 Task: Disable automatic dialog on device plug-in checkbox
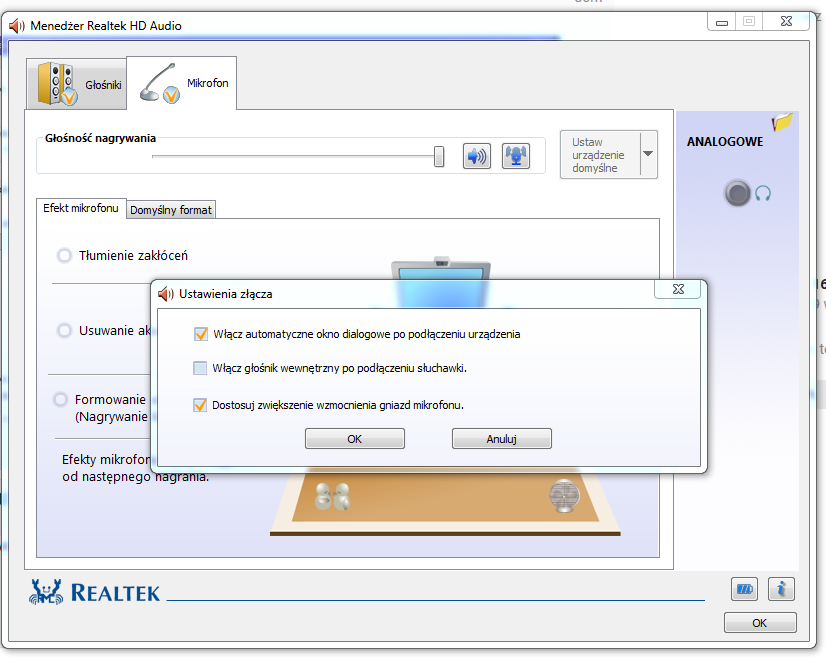[x=201, y=334]
